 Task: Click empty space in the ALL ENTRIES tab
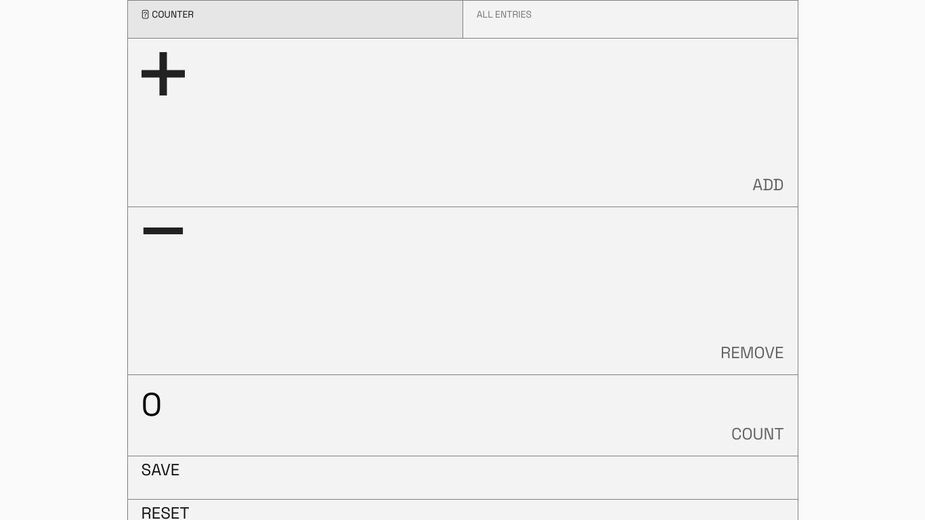click(x=661, y=19)
